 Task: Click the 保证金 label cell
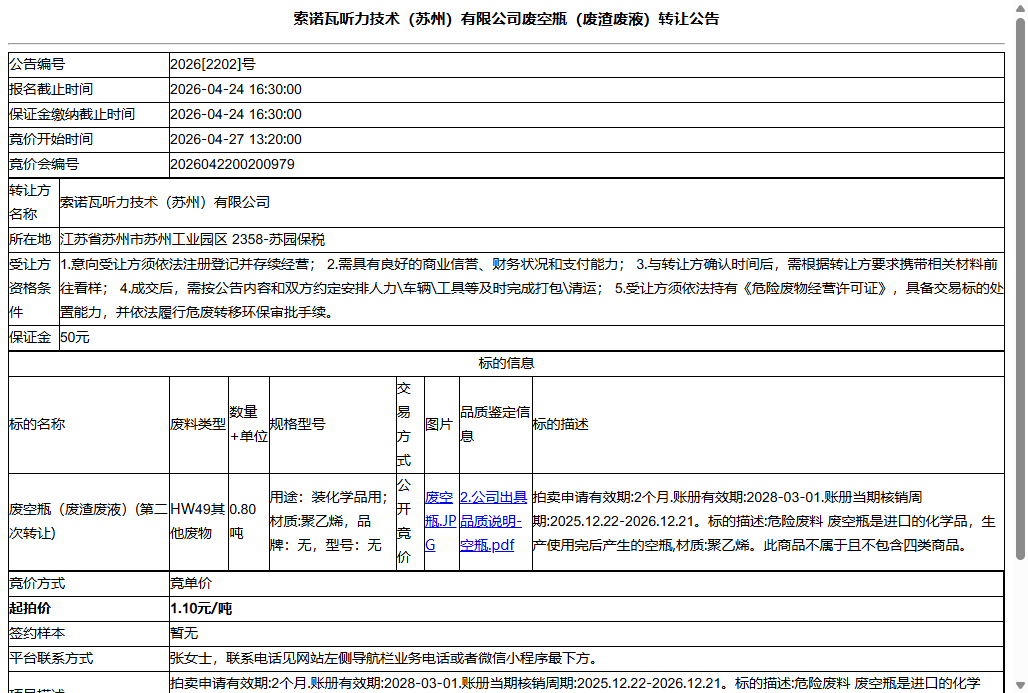pos(33,338)
